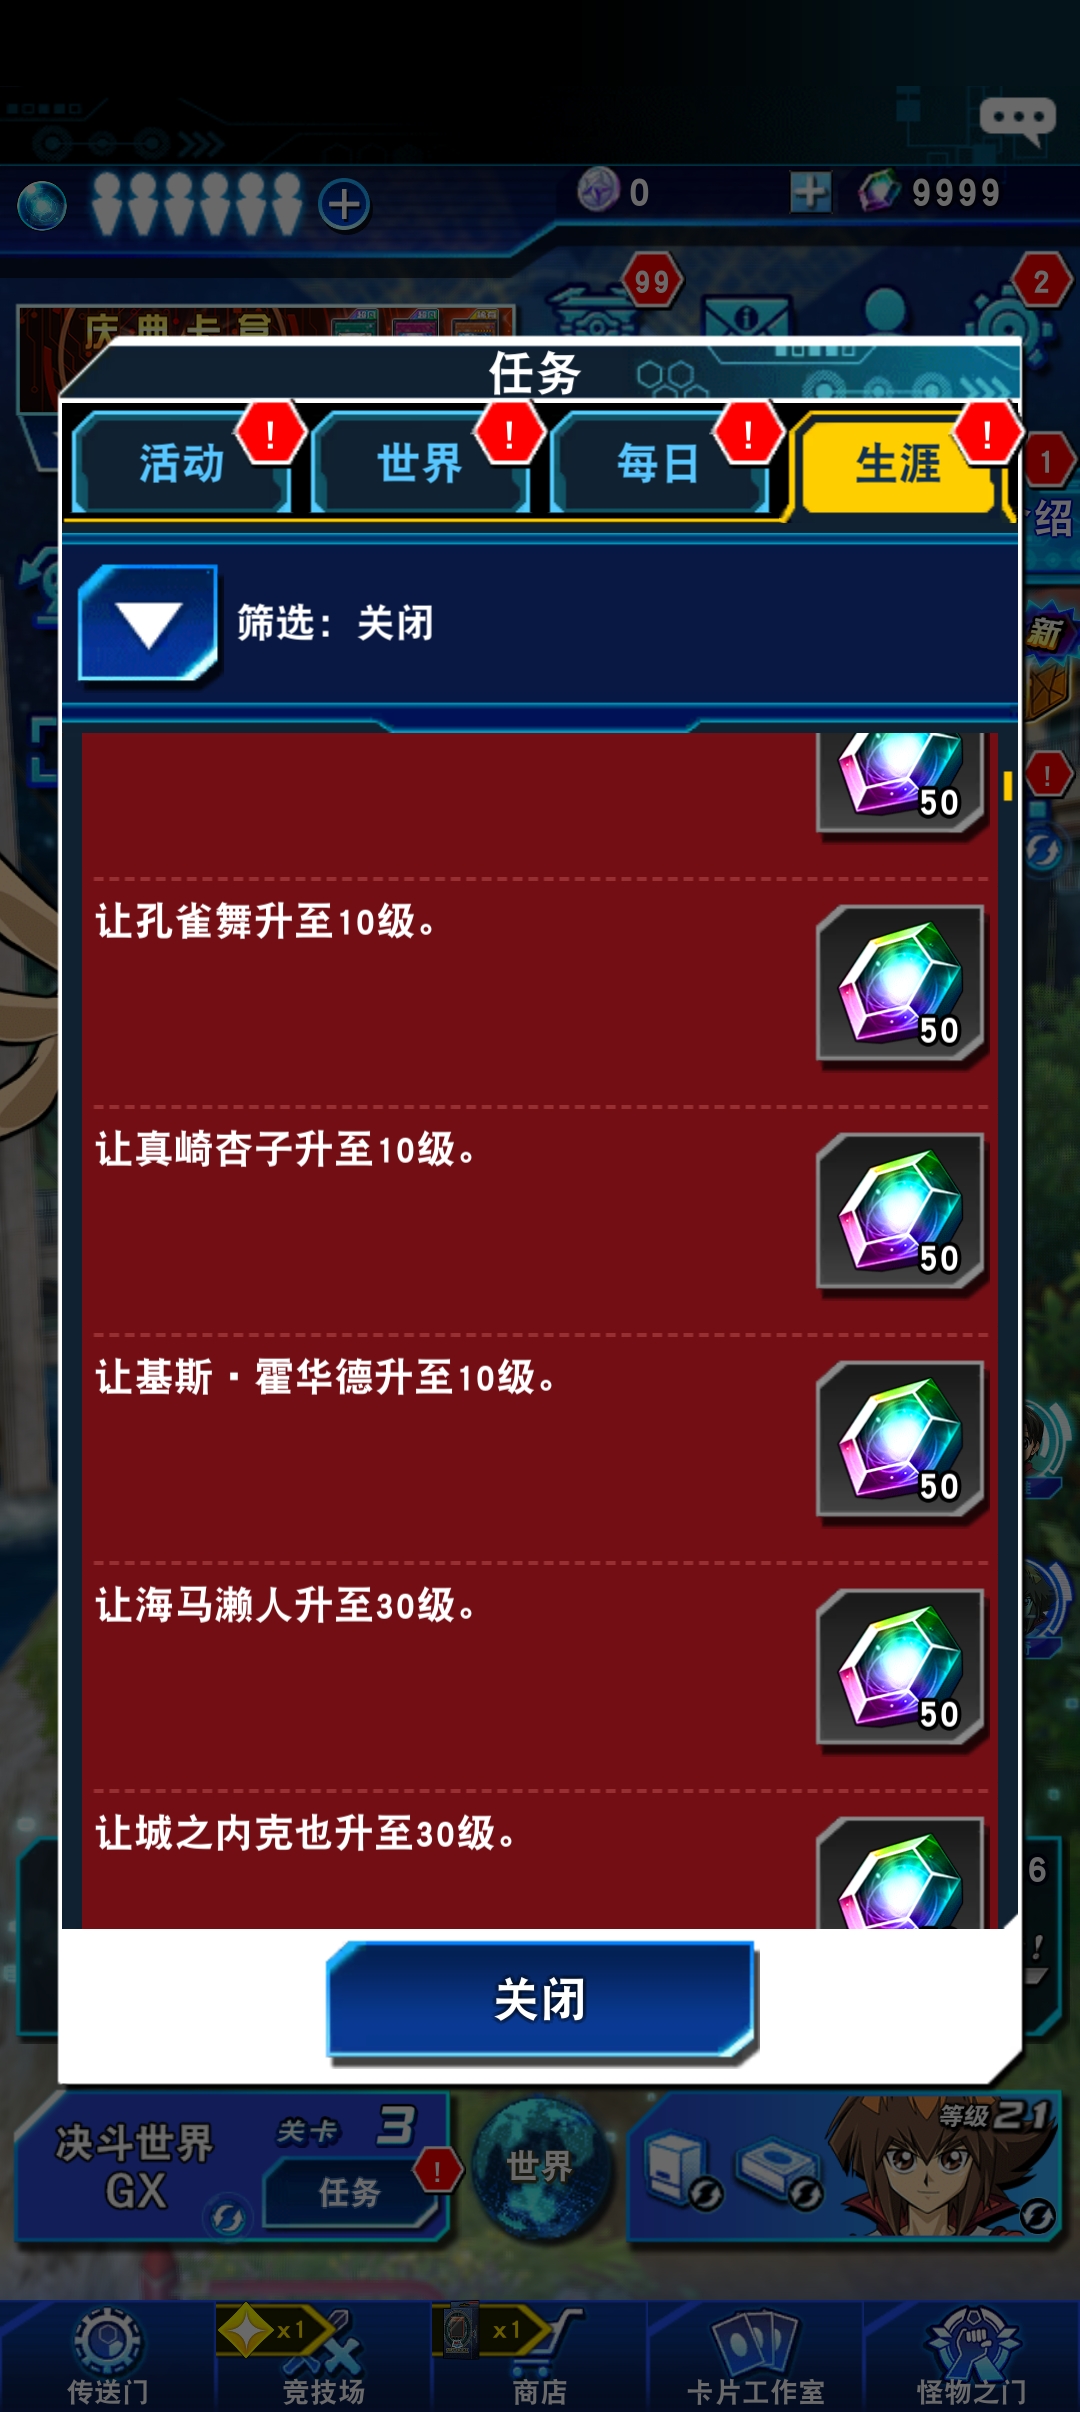The height and width of the screenshot is (2412, 1080).
Task: Click gem reward for 让孔雀舞升至10级
Action: click(901, 987)
